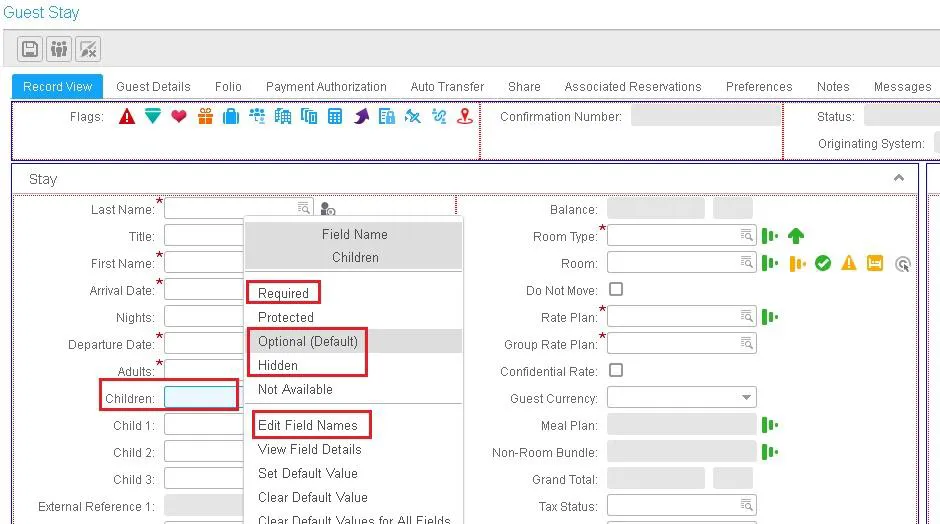The image size is (940, 524).
Task: Click the blue suitcase flag icon
Action: point(231,116)
